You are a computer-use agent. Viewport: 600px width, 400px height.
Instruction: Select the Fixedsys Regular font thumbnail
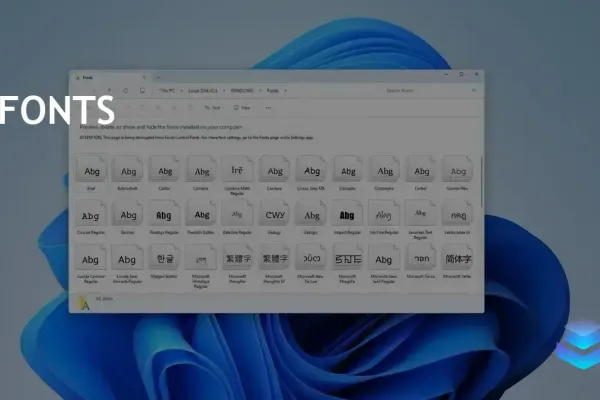pos(164,213)
